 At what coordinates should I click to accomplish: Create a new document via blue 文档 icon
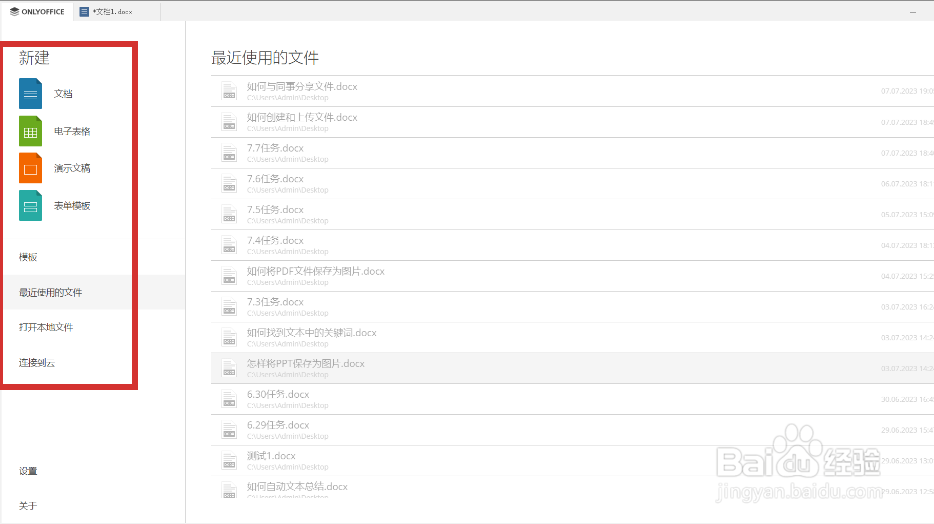pyautogui.click(x=30, y=93)
